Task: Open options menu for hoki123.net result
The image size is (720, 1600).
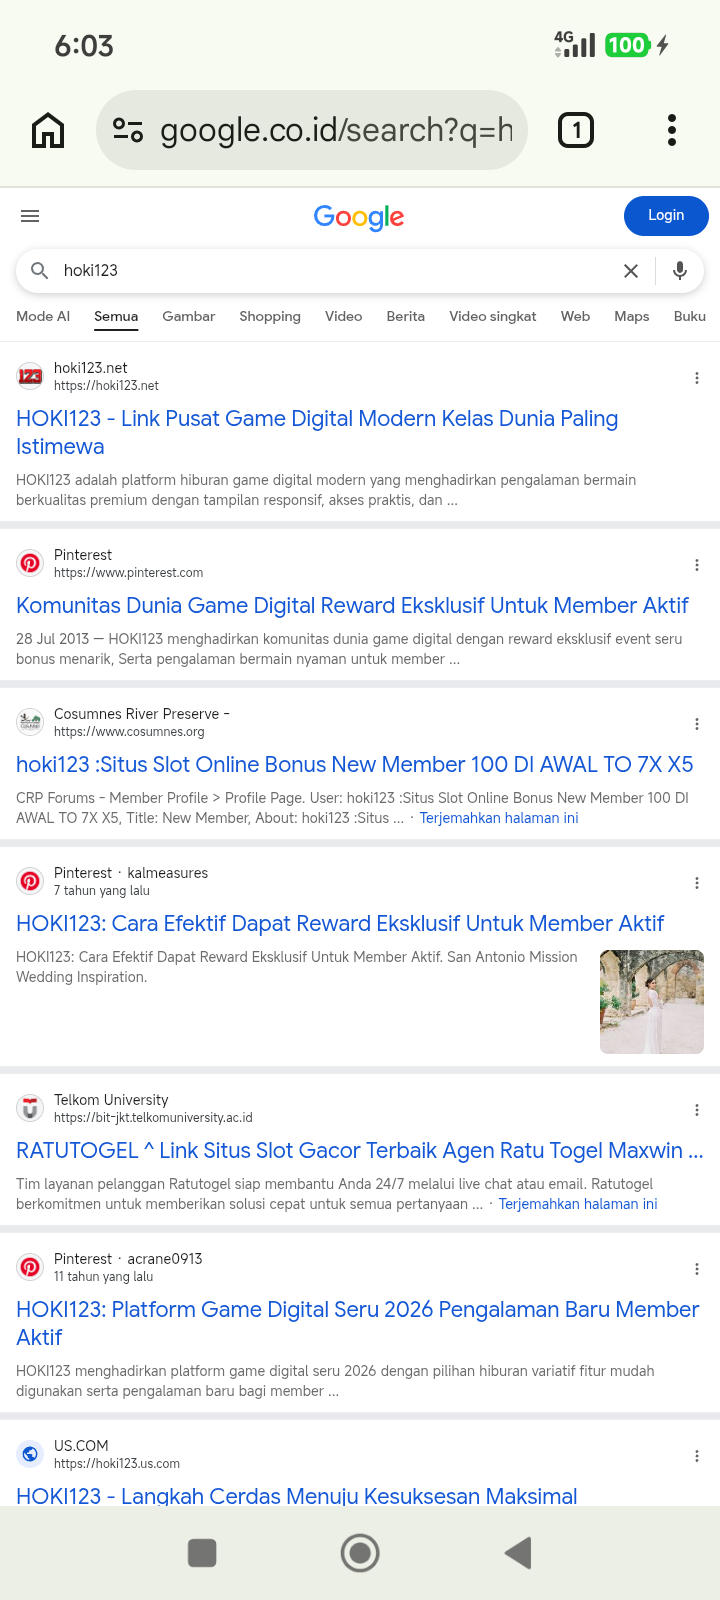Action: click(697, 378)
